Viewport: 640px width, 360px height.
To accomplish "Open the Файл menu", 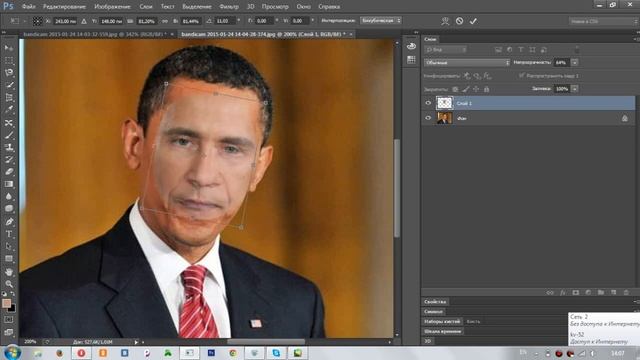I will (28, 7).
